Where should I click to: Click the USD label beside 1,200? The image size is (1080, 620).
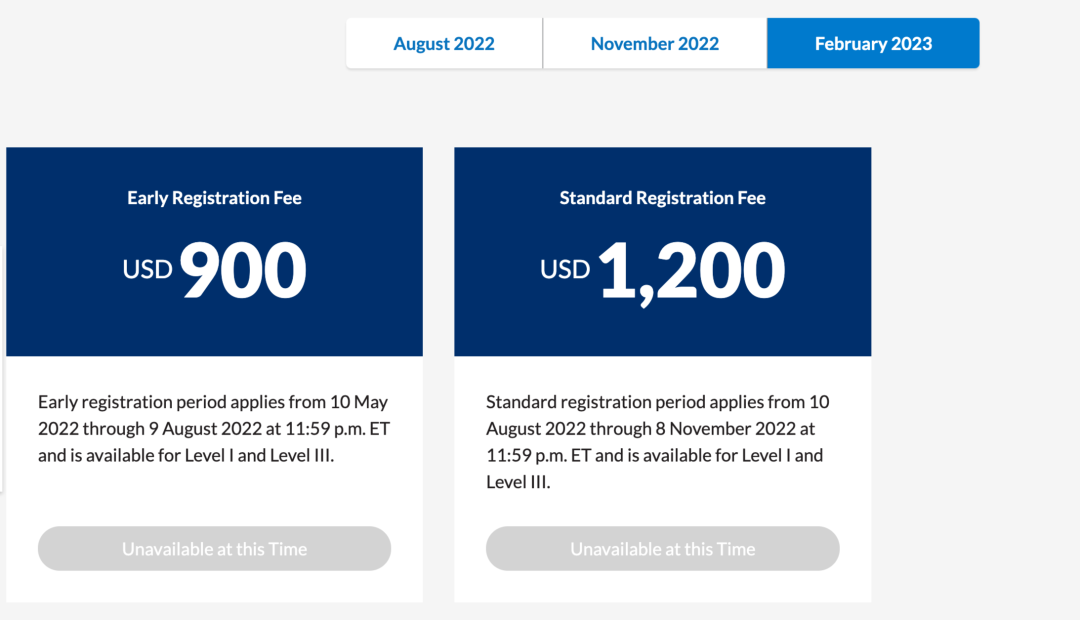[x=566, y=270]
